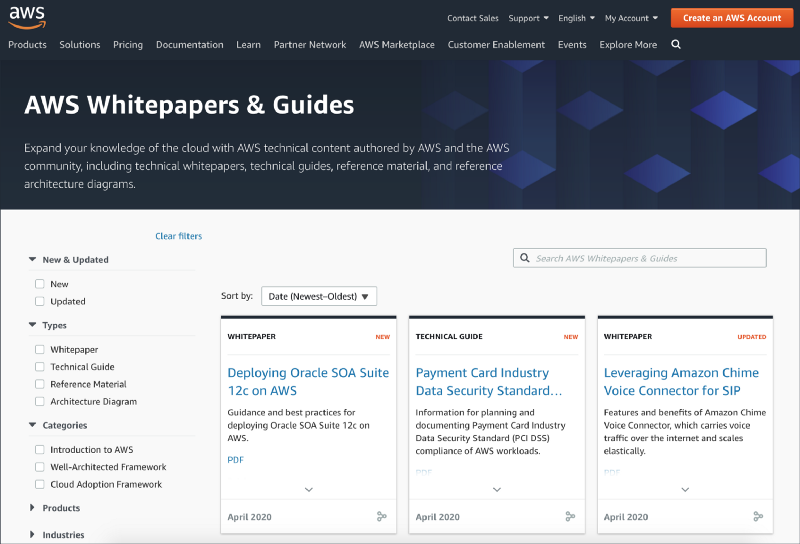The width and height of the screenshot is (800, 544).
Task: Click April 2020 date on Oracle SOA card
Action: 249,516
